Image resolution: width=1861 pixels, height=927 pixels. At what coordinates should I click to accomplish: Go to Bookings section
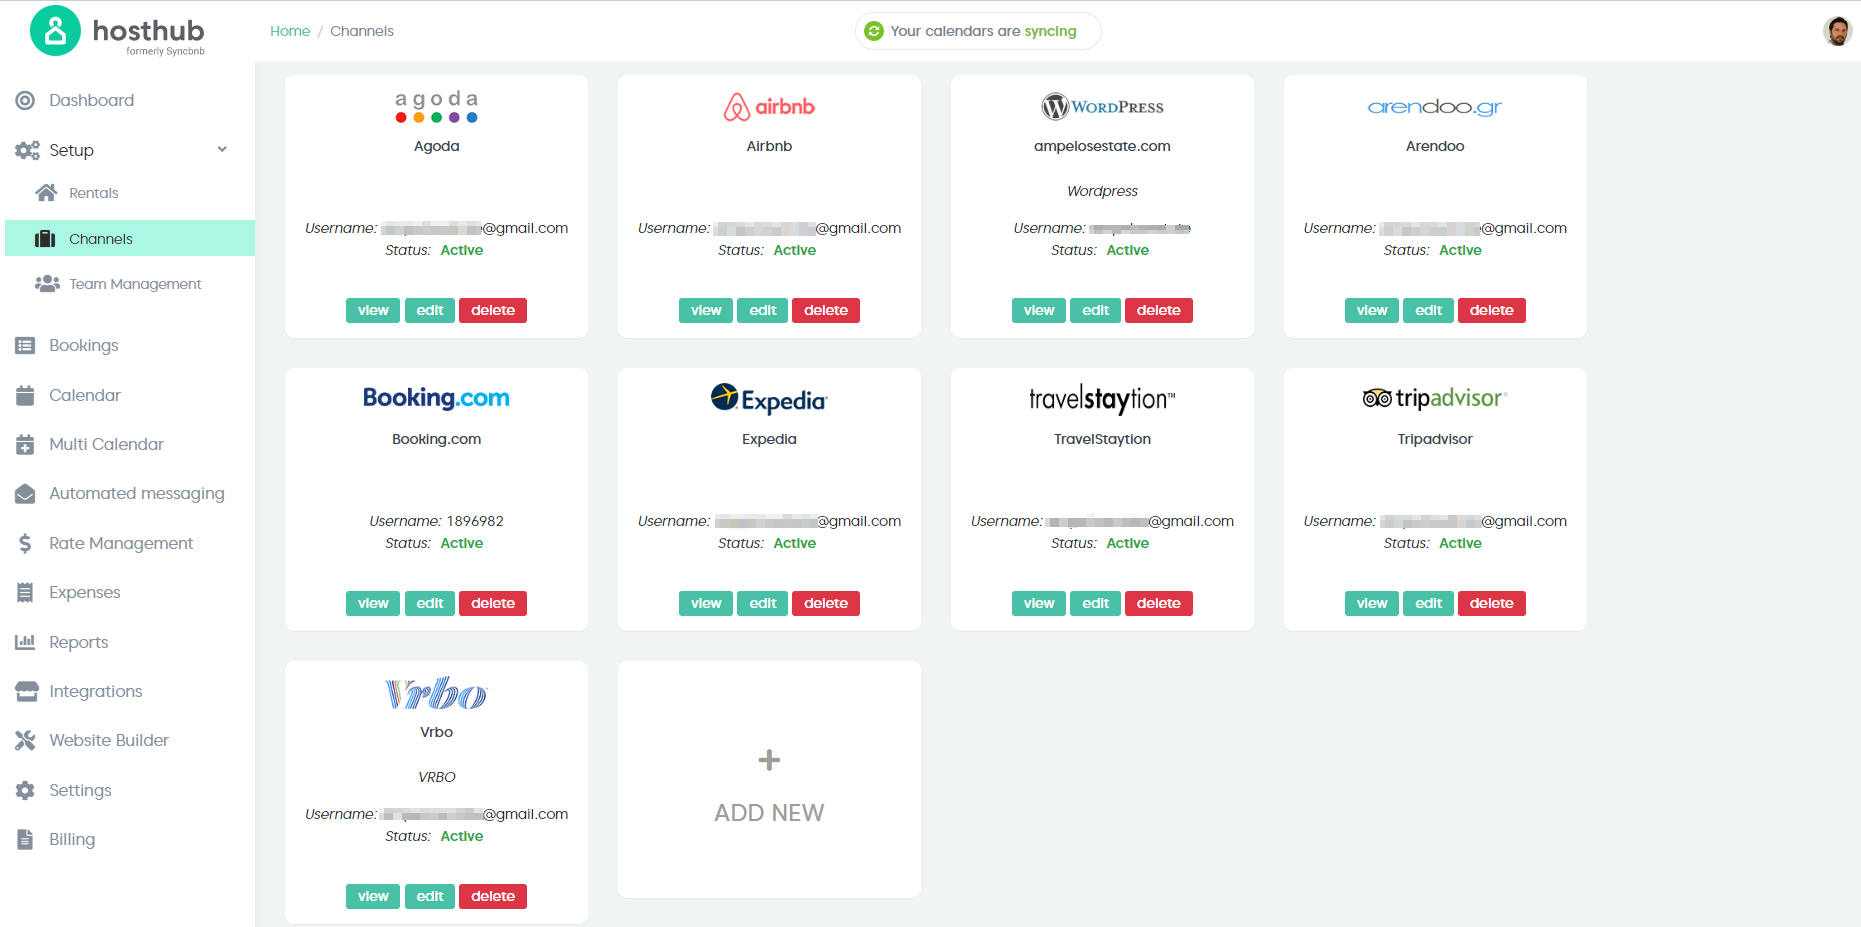point(84,345)
